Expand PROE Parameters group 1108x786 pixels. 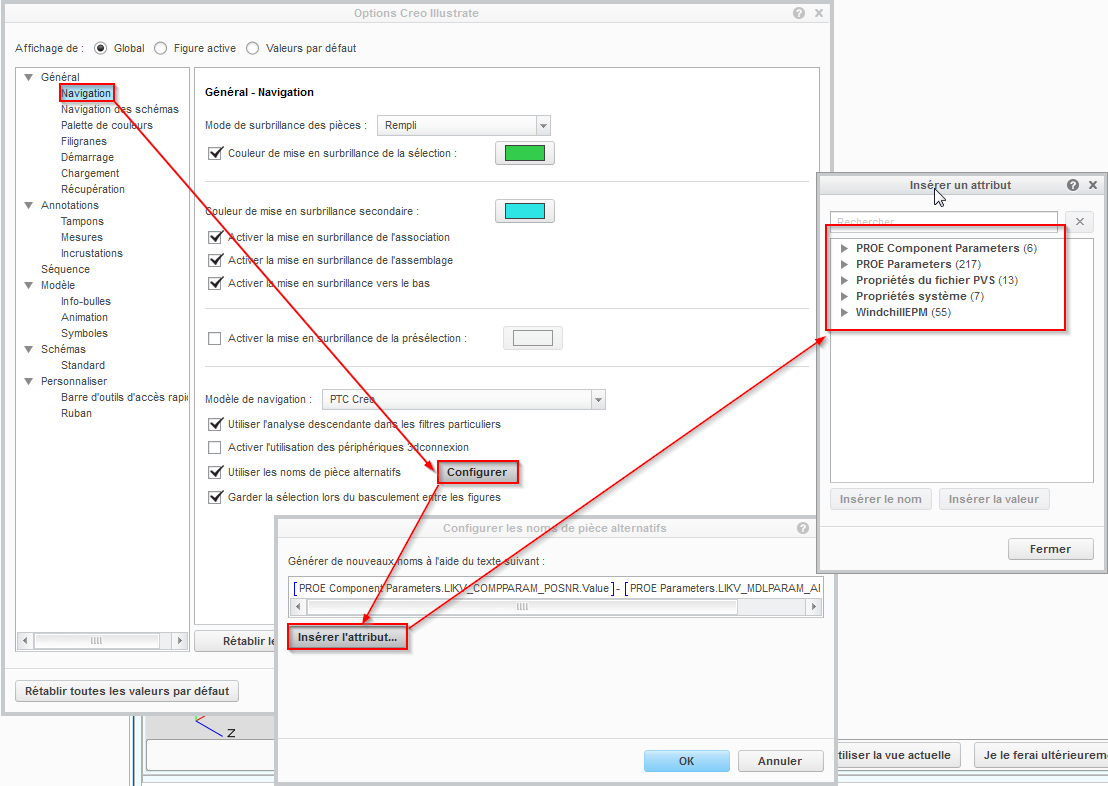click(x=844, y=264)
